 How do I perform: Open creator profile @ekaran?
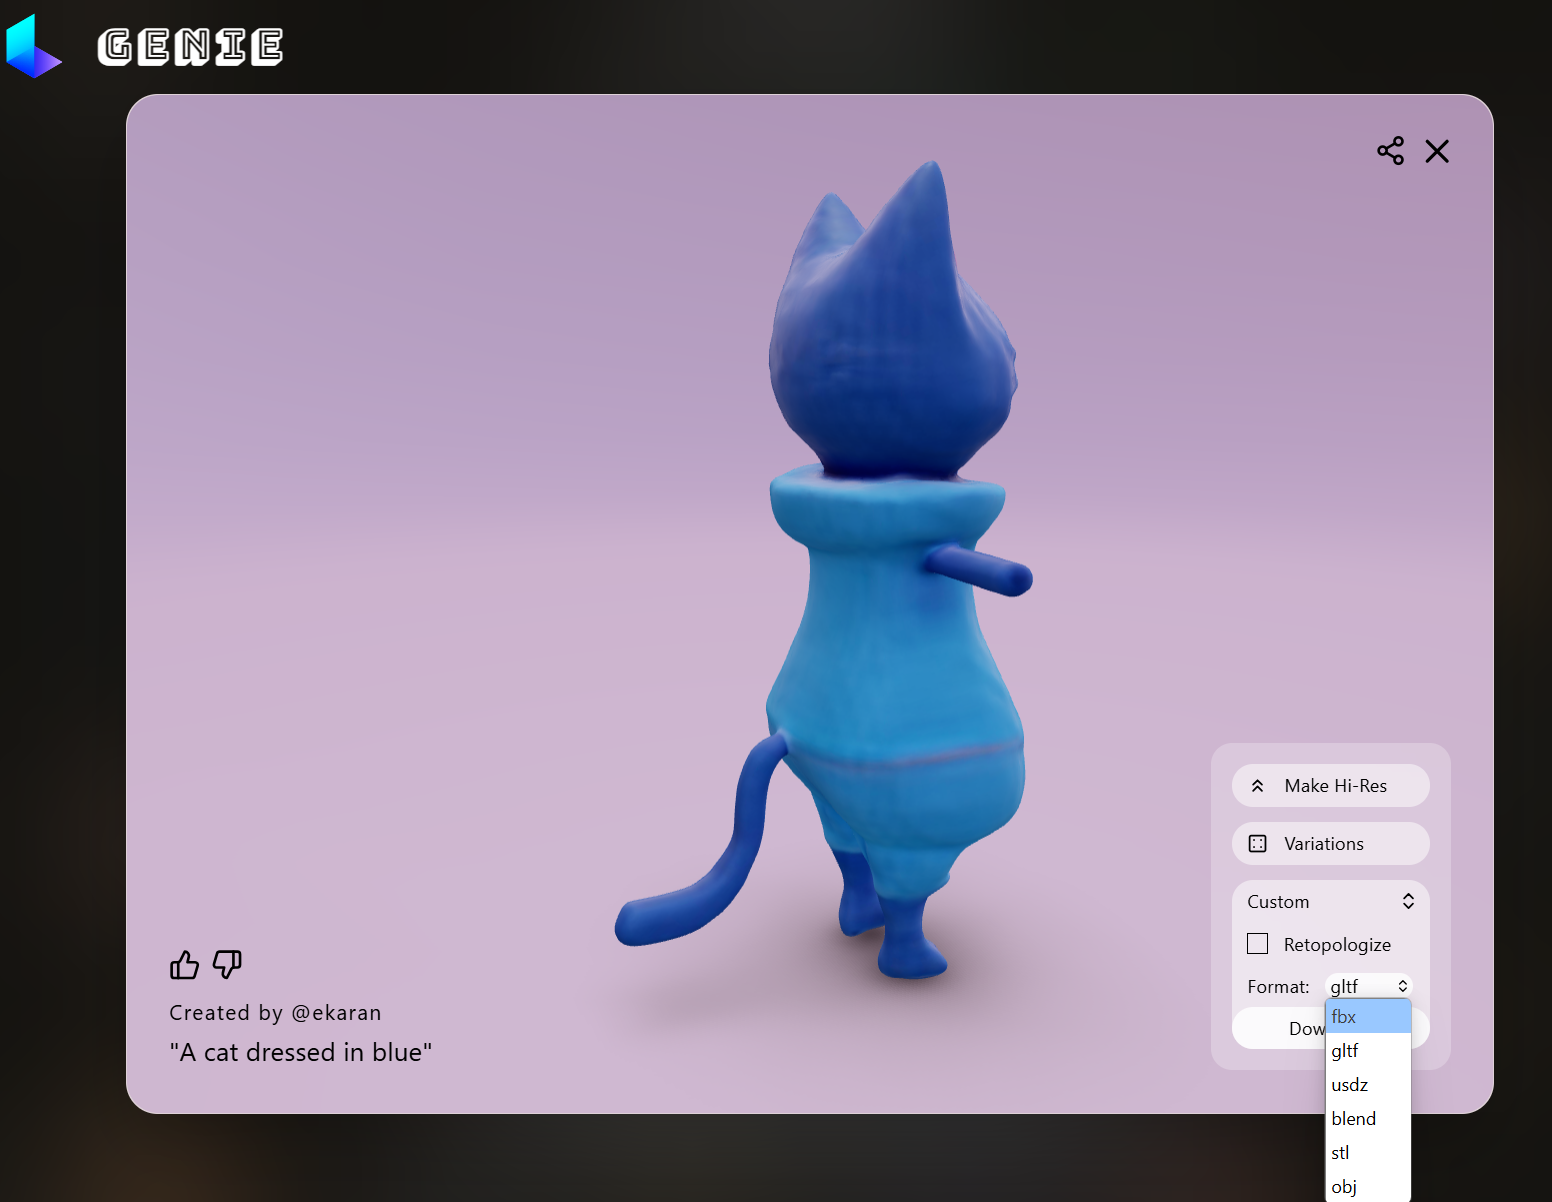336,1013
